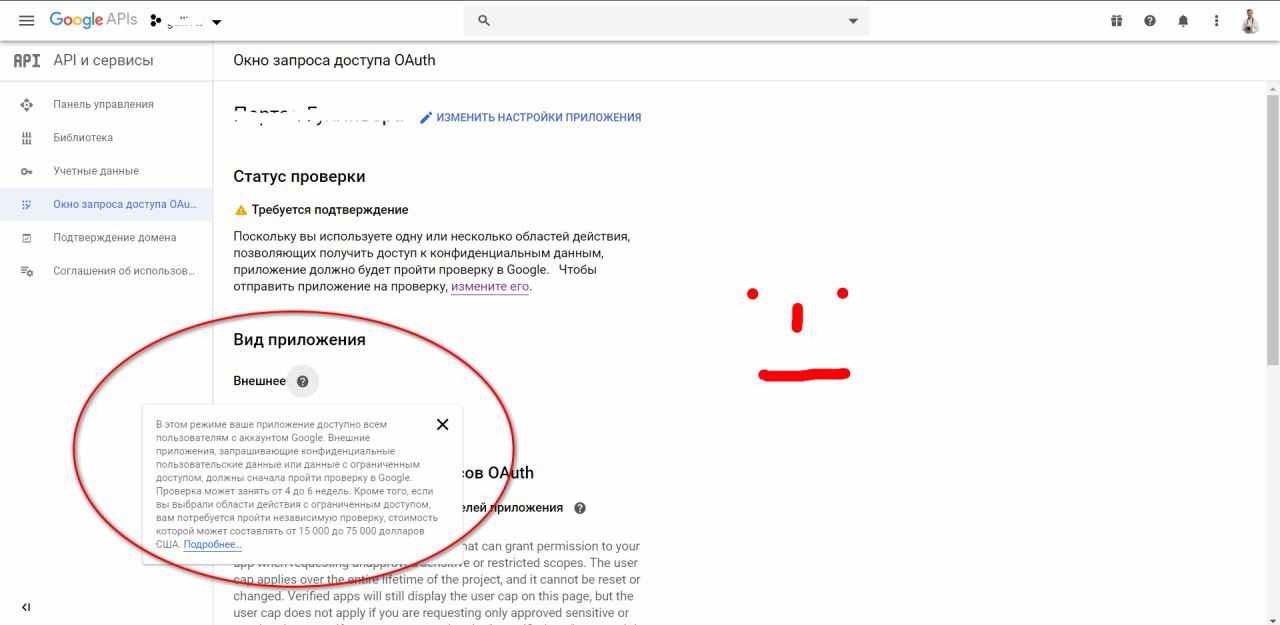Screen dimensions: 1280x625
Task: Click the Библиотека library icon
Action: (27, 138)
